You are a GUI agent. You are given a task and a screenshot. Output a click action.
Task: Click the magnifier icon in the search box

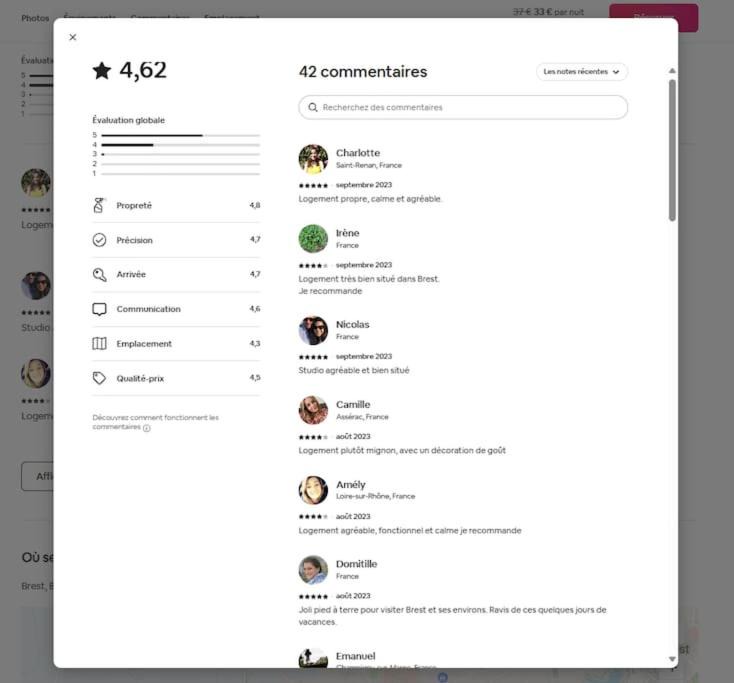click(313, 107)
